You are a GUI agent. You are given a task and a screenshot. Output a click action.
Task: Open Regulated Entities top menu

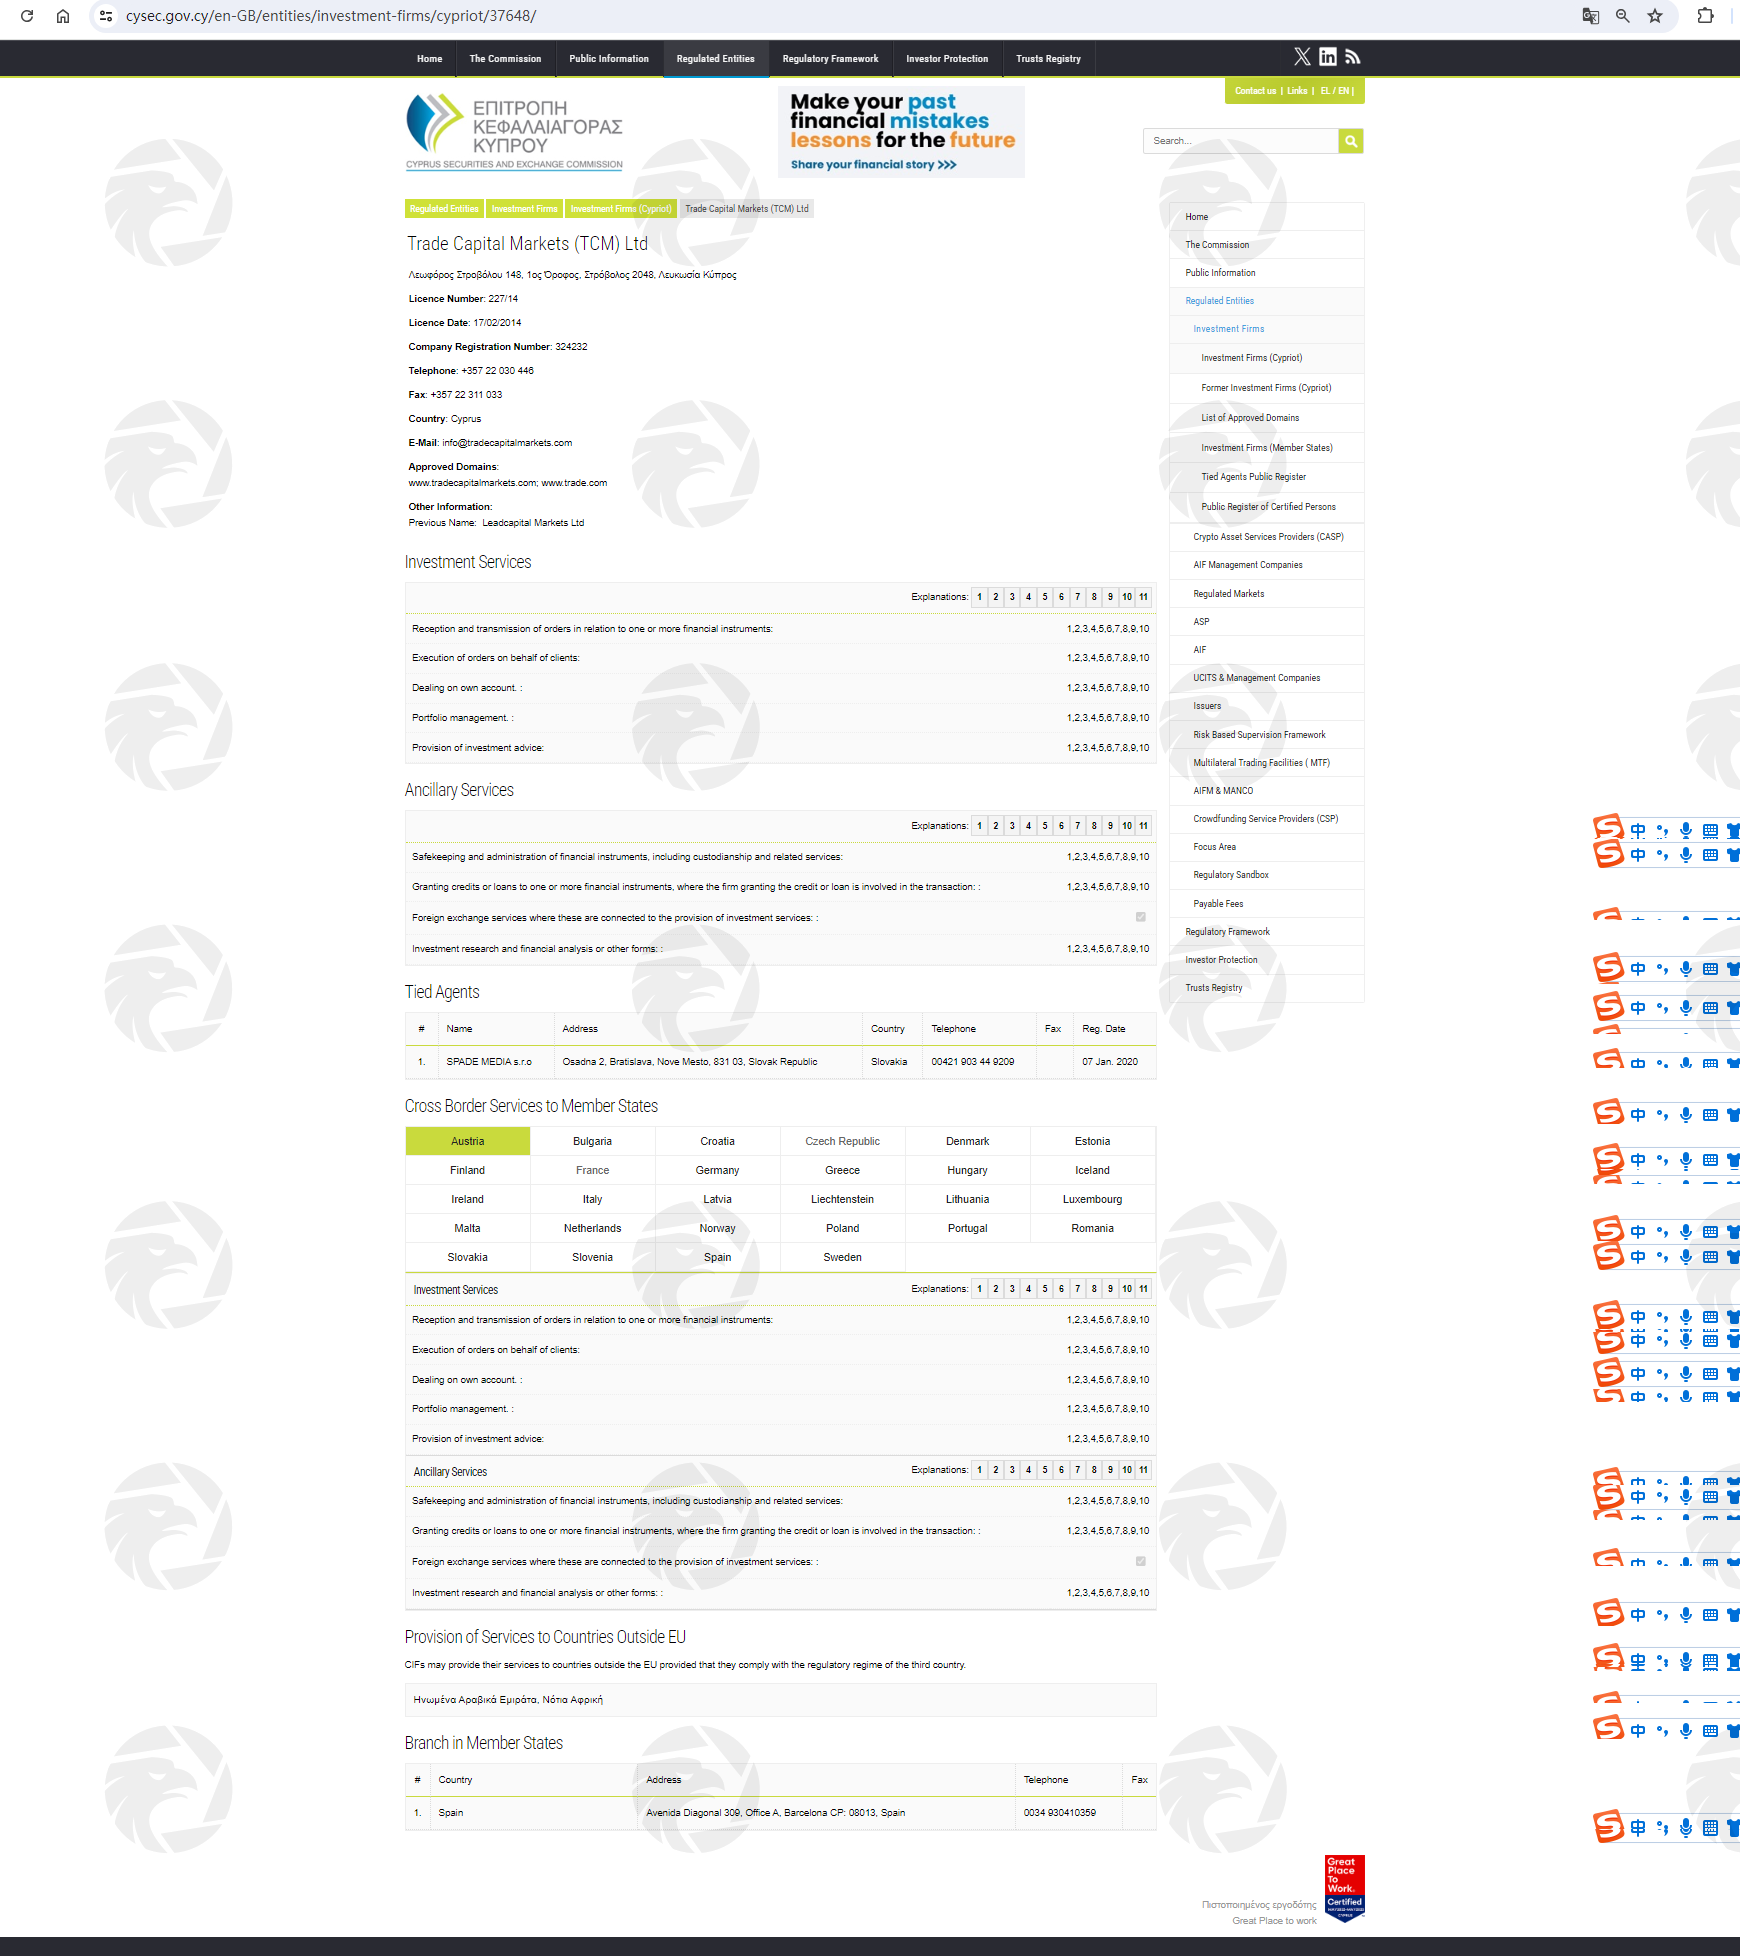[715, 59]
